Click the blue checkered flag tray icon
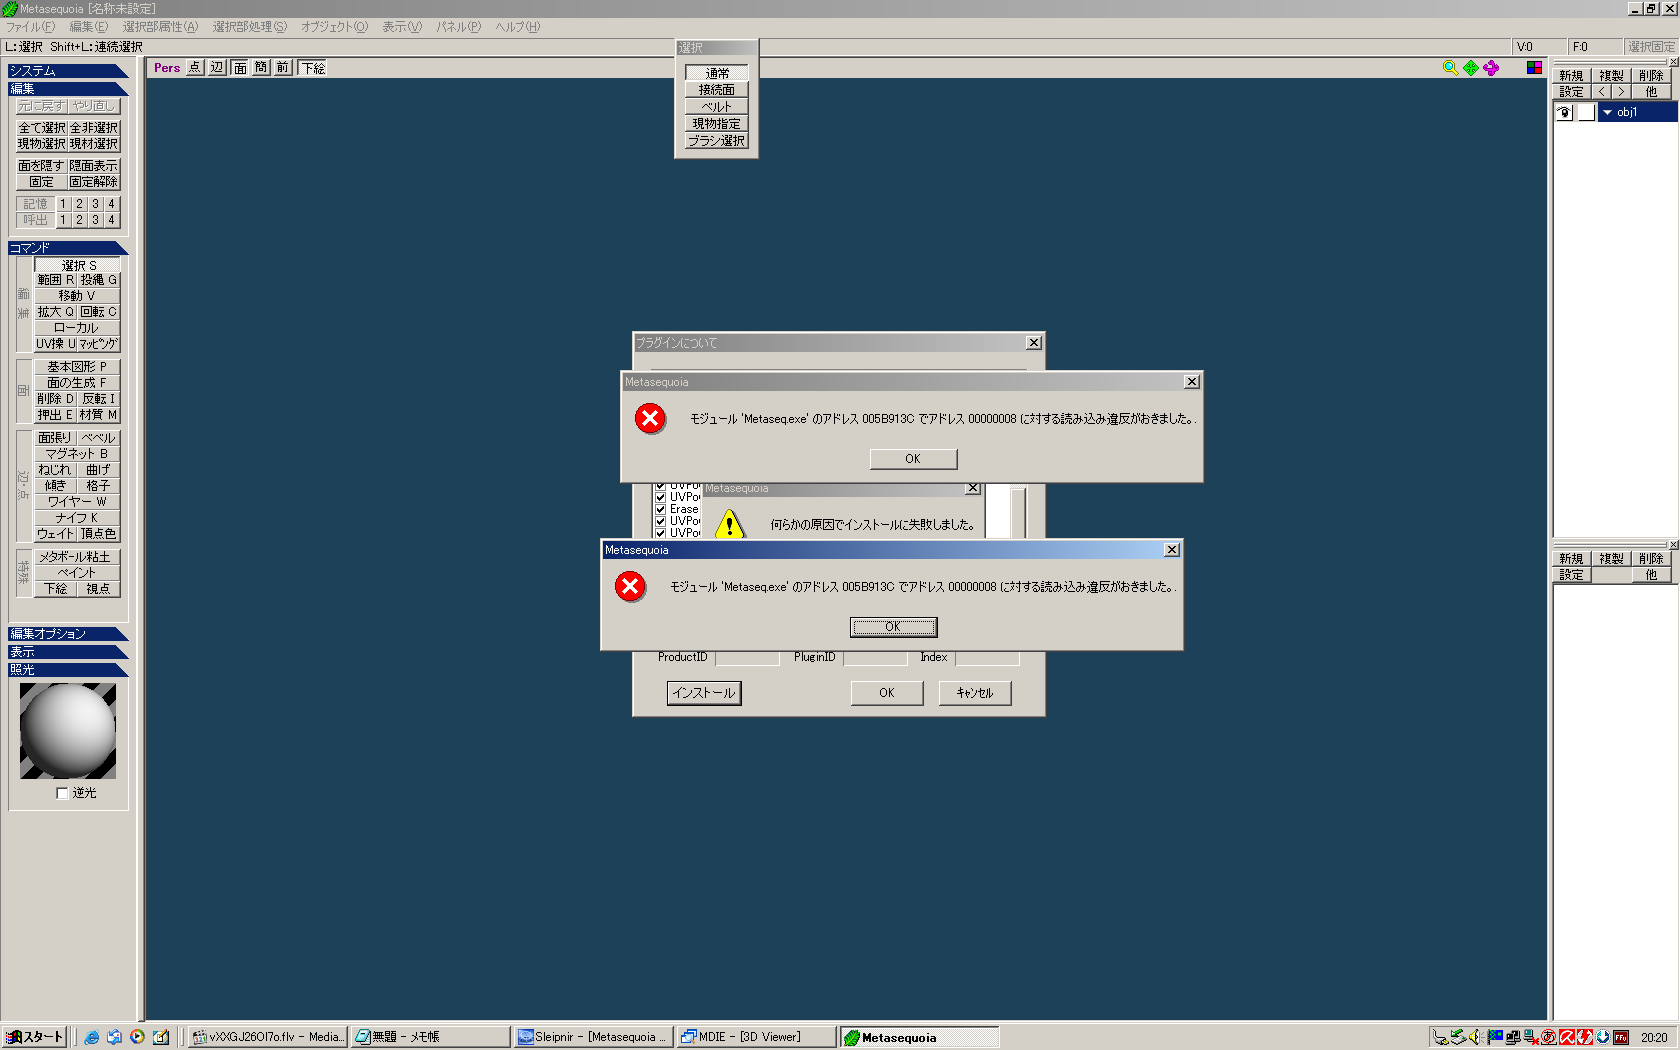This screenshot has width=1680, height=1050. (1495, 1037)
